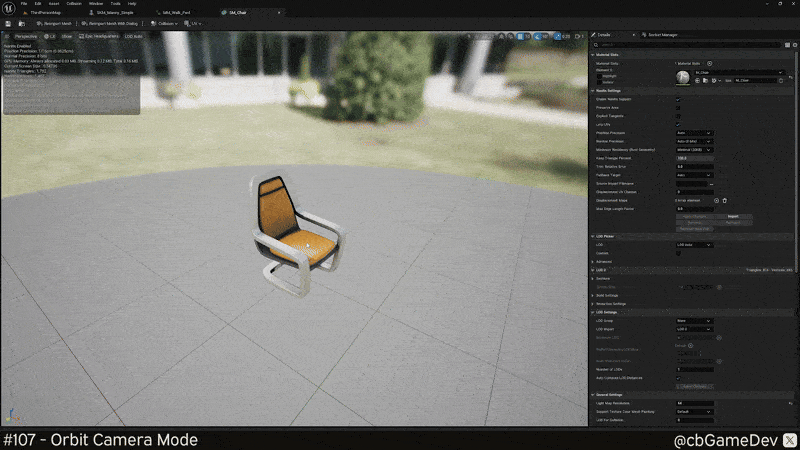Switch to the SKM_Manny_Simple tab

click(x=114, y=12)
